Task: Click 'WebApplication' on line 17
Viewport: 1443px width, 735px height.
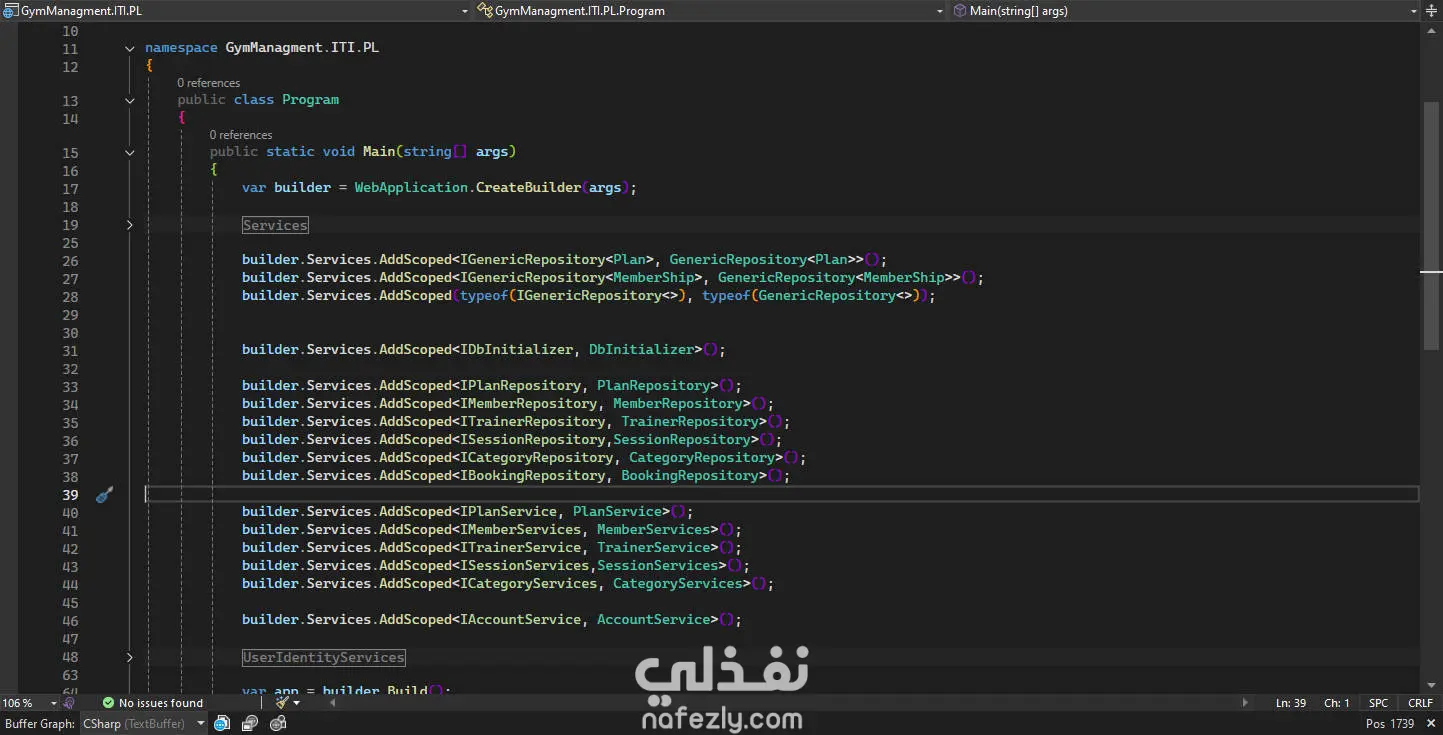Action: click(411, 188)
